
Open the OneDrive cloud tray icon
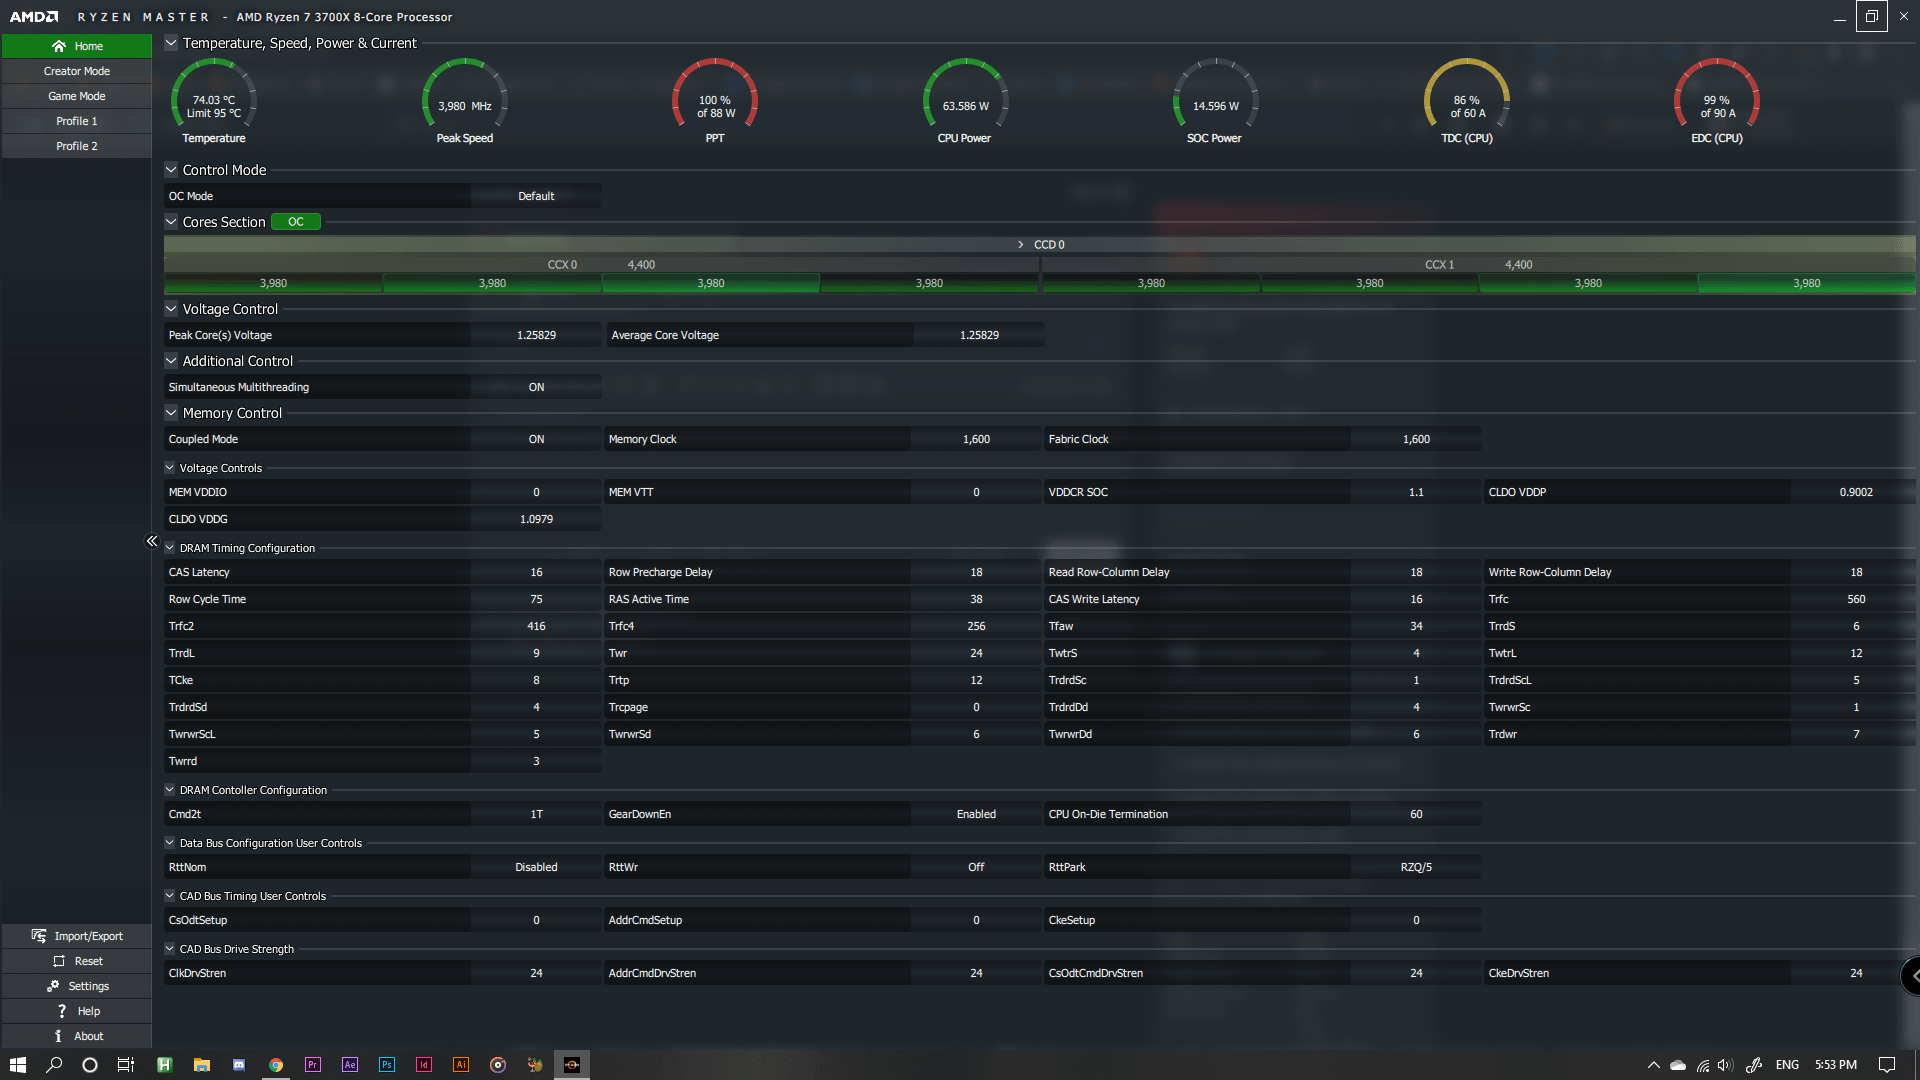(x=1678, y=1065)
